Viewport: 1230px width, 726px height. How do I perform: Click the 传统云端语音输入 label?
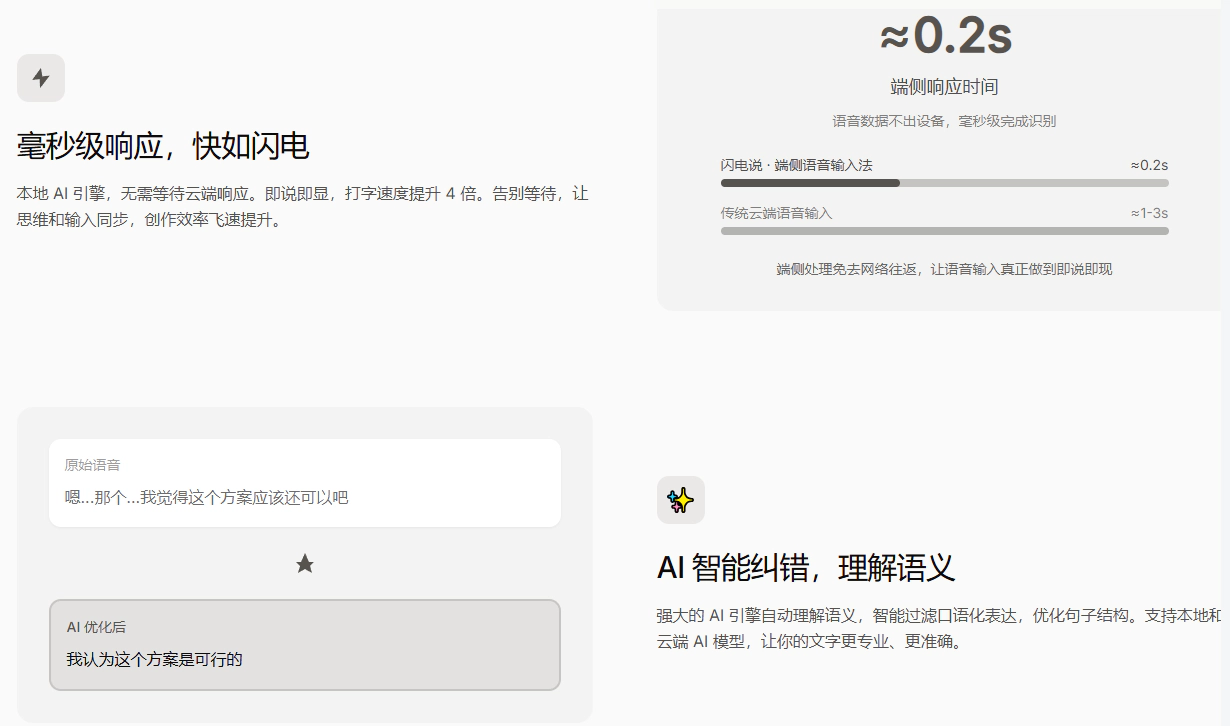click(x=776, y=213)
